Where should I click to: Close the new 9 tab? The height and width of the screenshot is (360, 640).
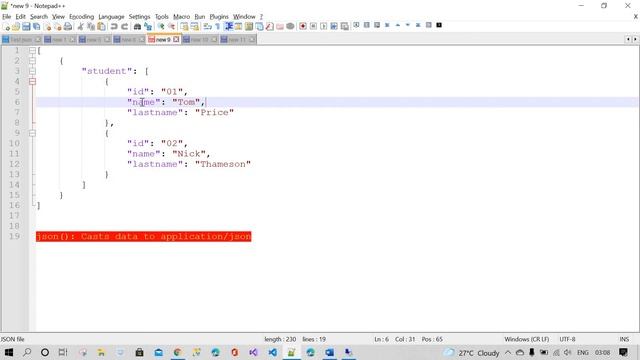[x=176, y=40]
